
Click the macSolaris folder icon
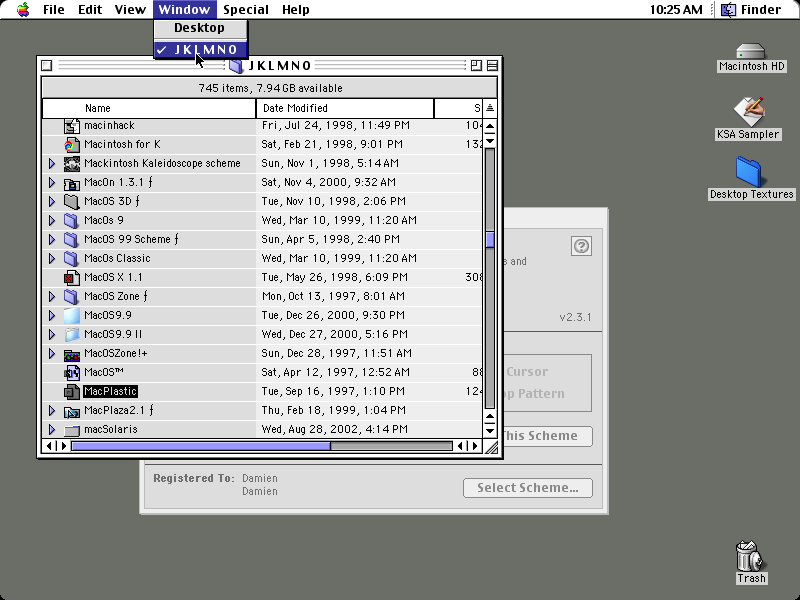click(x=72, y=430)
